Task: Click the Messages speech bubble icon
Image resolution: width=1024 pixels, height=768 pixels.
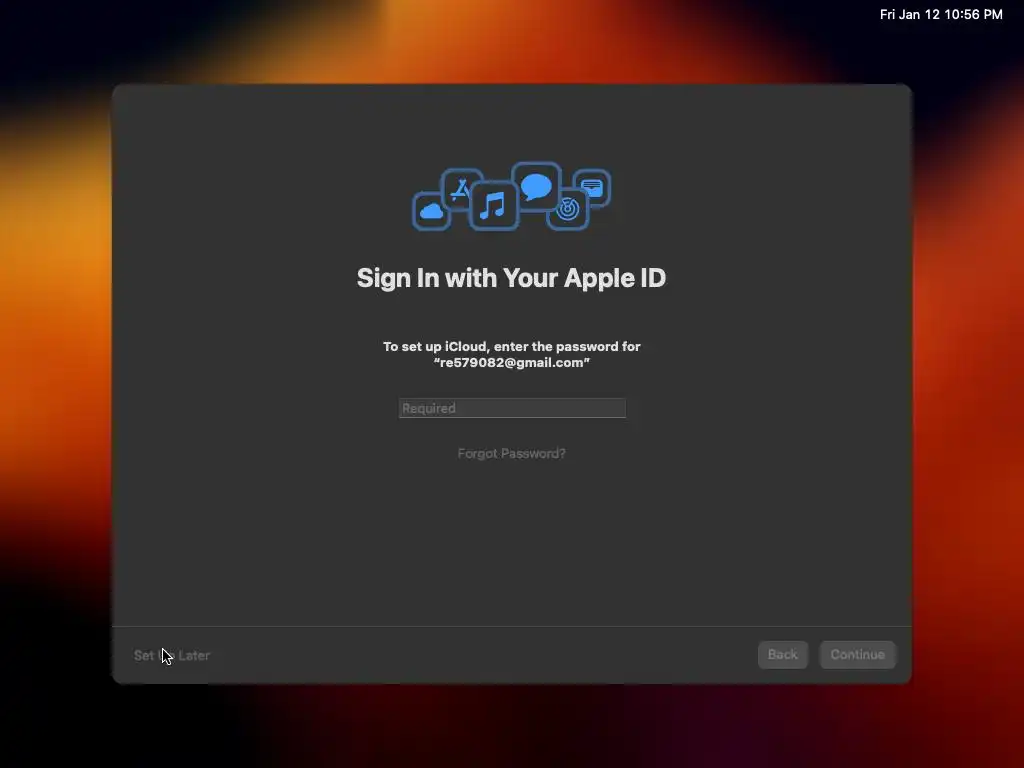Action: (536, 186)
